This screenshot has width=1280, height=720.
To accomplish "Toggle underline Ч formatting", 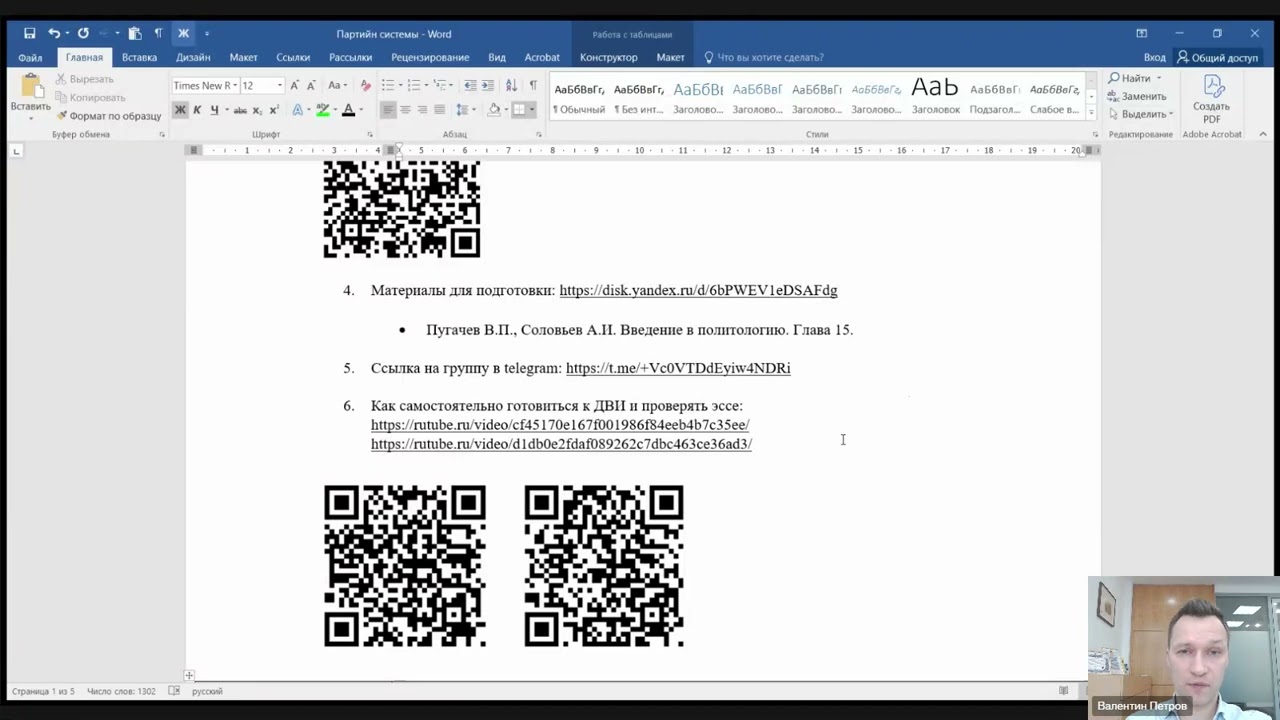I will [x=214, y=110].
